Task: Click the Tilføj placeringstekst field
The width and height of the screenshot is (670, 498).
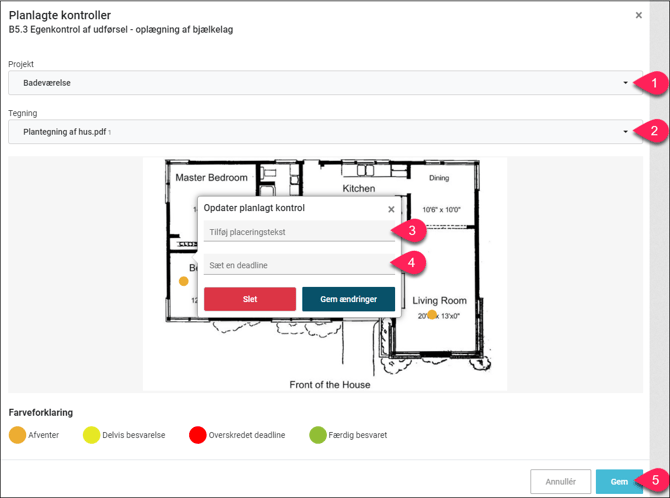Action: tap(299, 232)
